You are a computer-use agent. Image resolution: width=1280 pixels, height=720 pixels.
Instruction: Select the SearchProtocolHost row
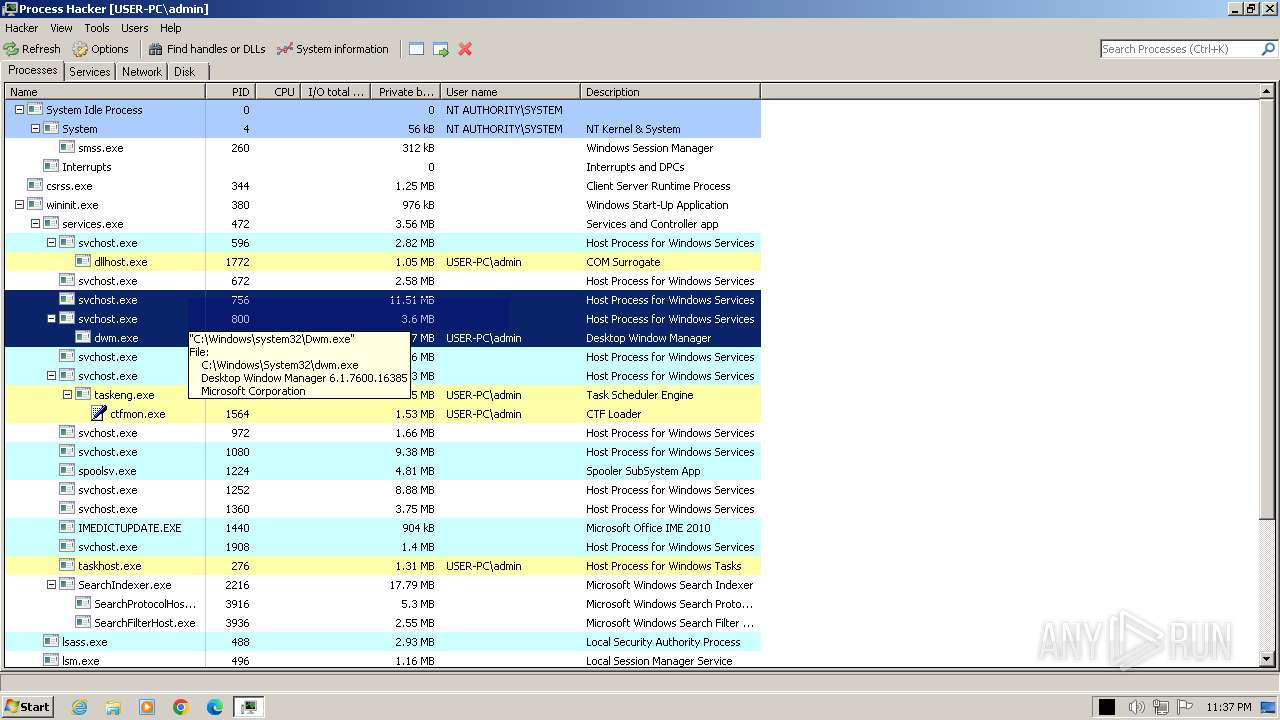tap(383, 604)
